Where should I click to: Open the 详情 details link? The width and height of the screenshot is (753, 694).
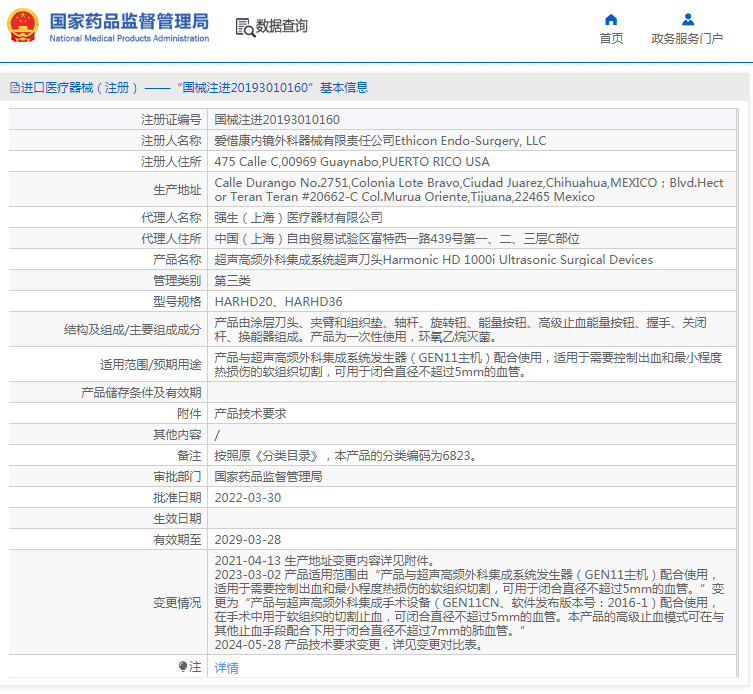pos(226,668)
